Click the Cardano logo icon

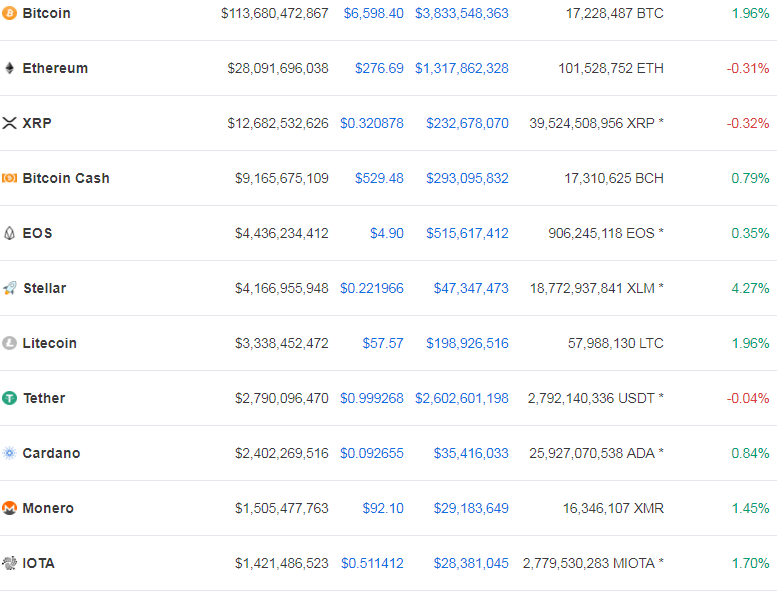[9, 453]
